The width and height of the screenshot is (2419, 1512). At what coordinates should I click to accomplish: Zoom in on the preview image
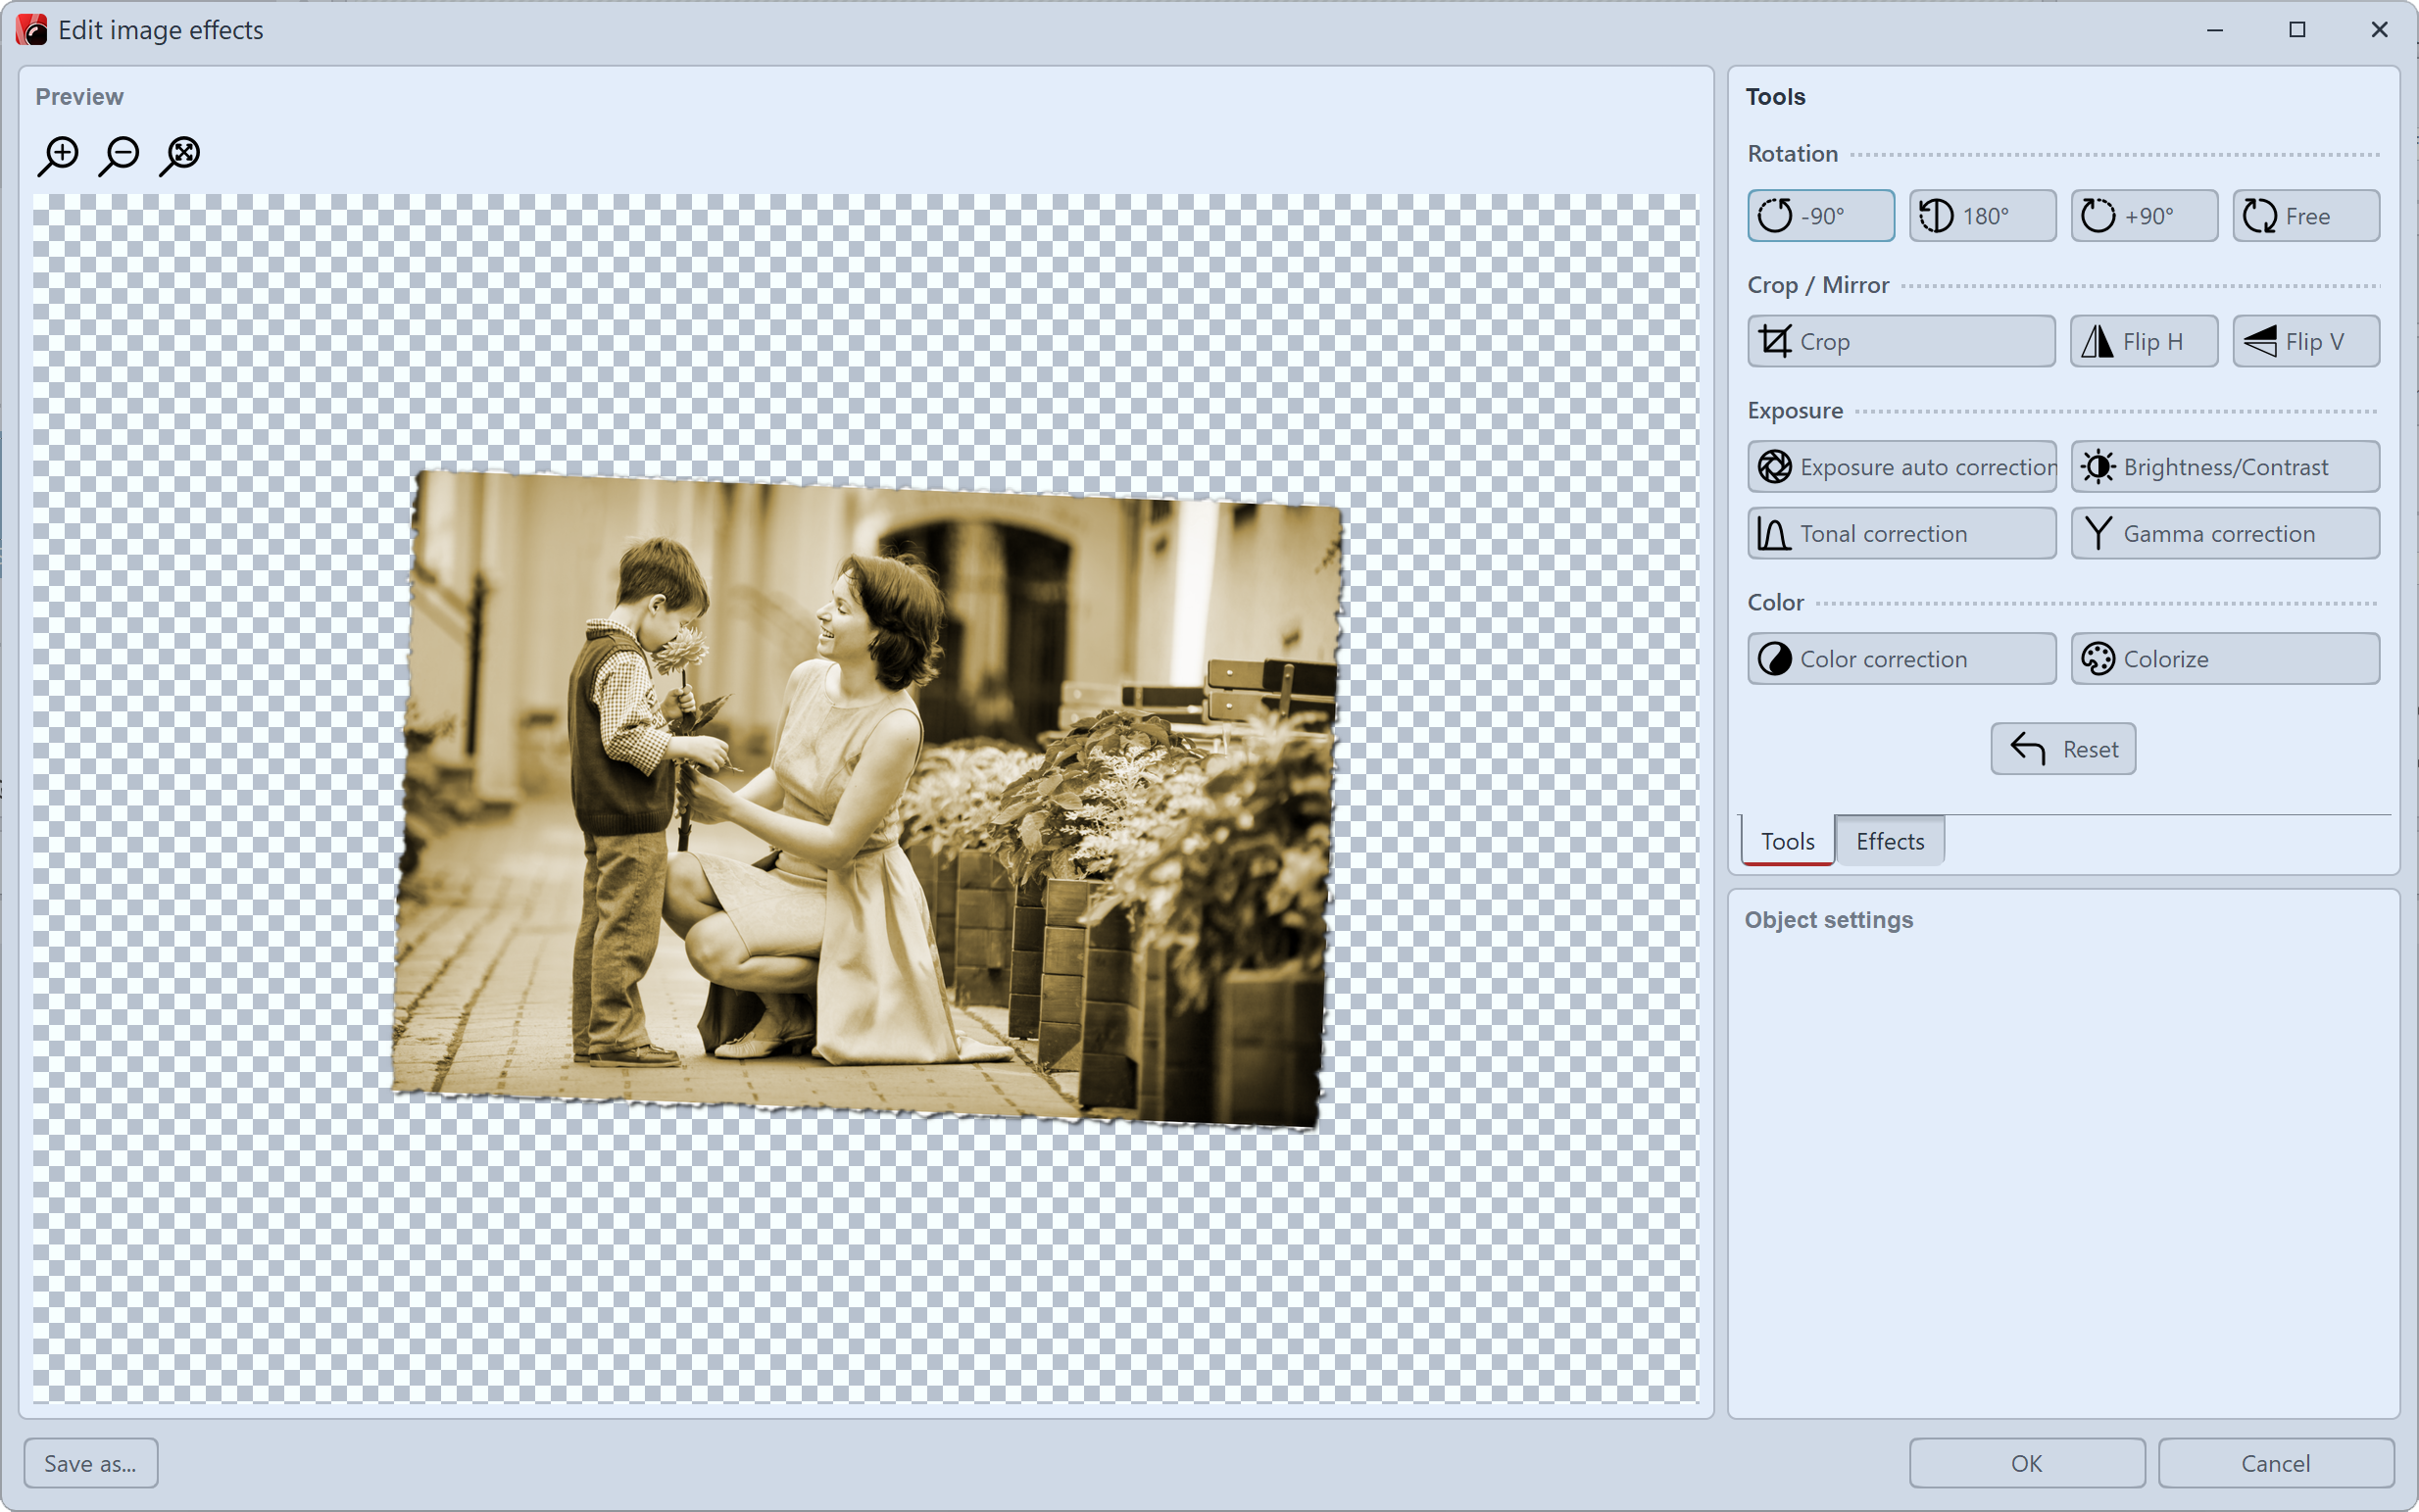[x=59, y=155]
